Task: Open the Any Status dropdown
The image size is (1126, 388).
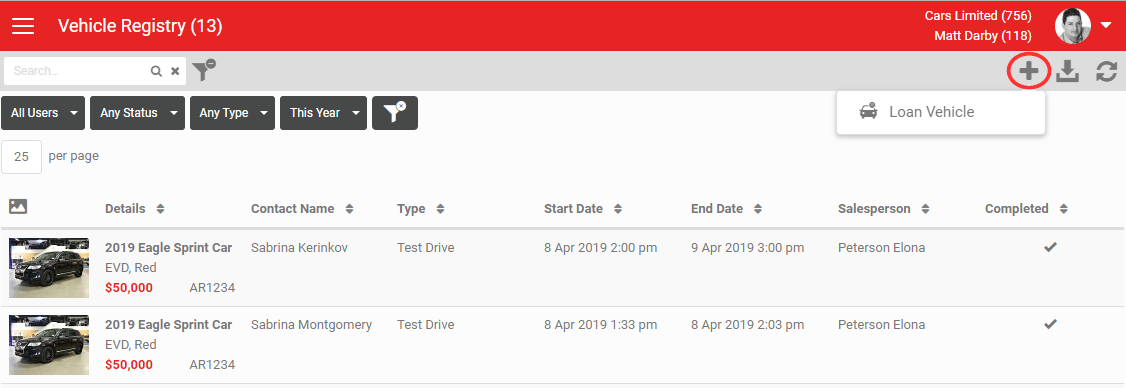Action: (137, 113)
